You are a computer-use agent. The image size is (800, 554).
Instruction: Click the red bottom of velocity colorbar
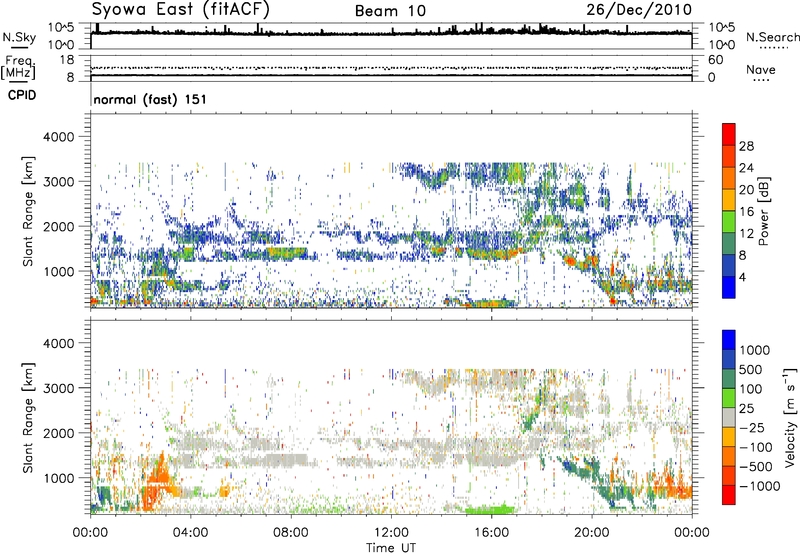(x=729, y=495)
